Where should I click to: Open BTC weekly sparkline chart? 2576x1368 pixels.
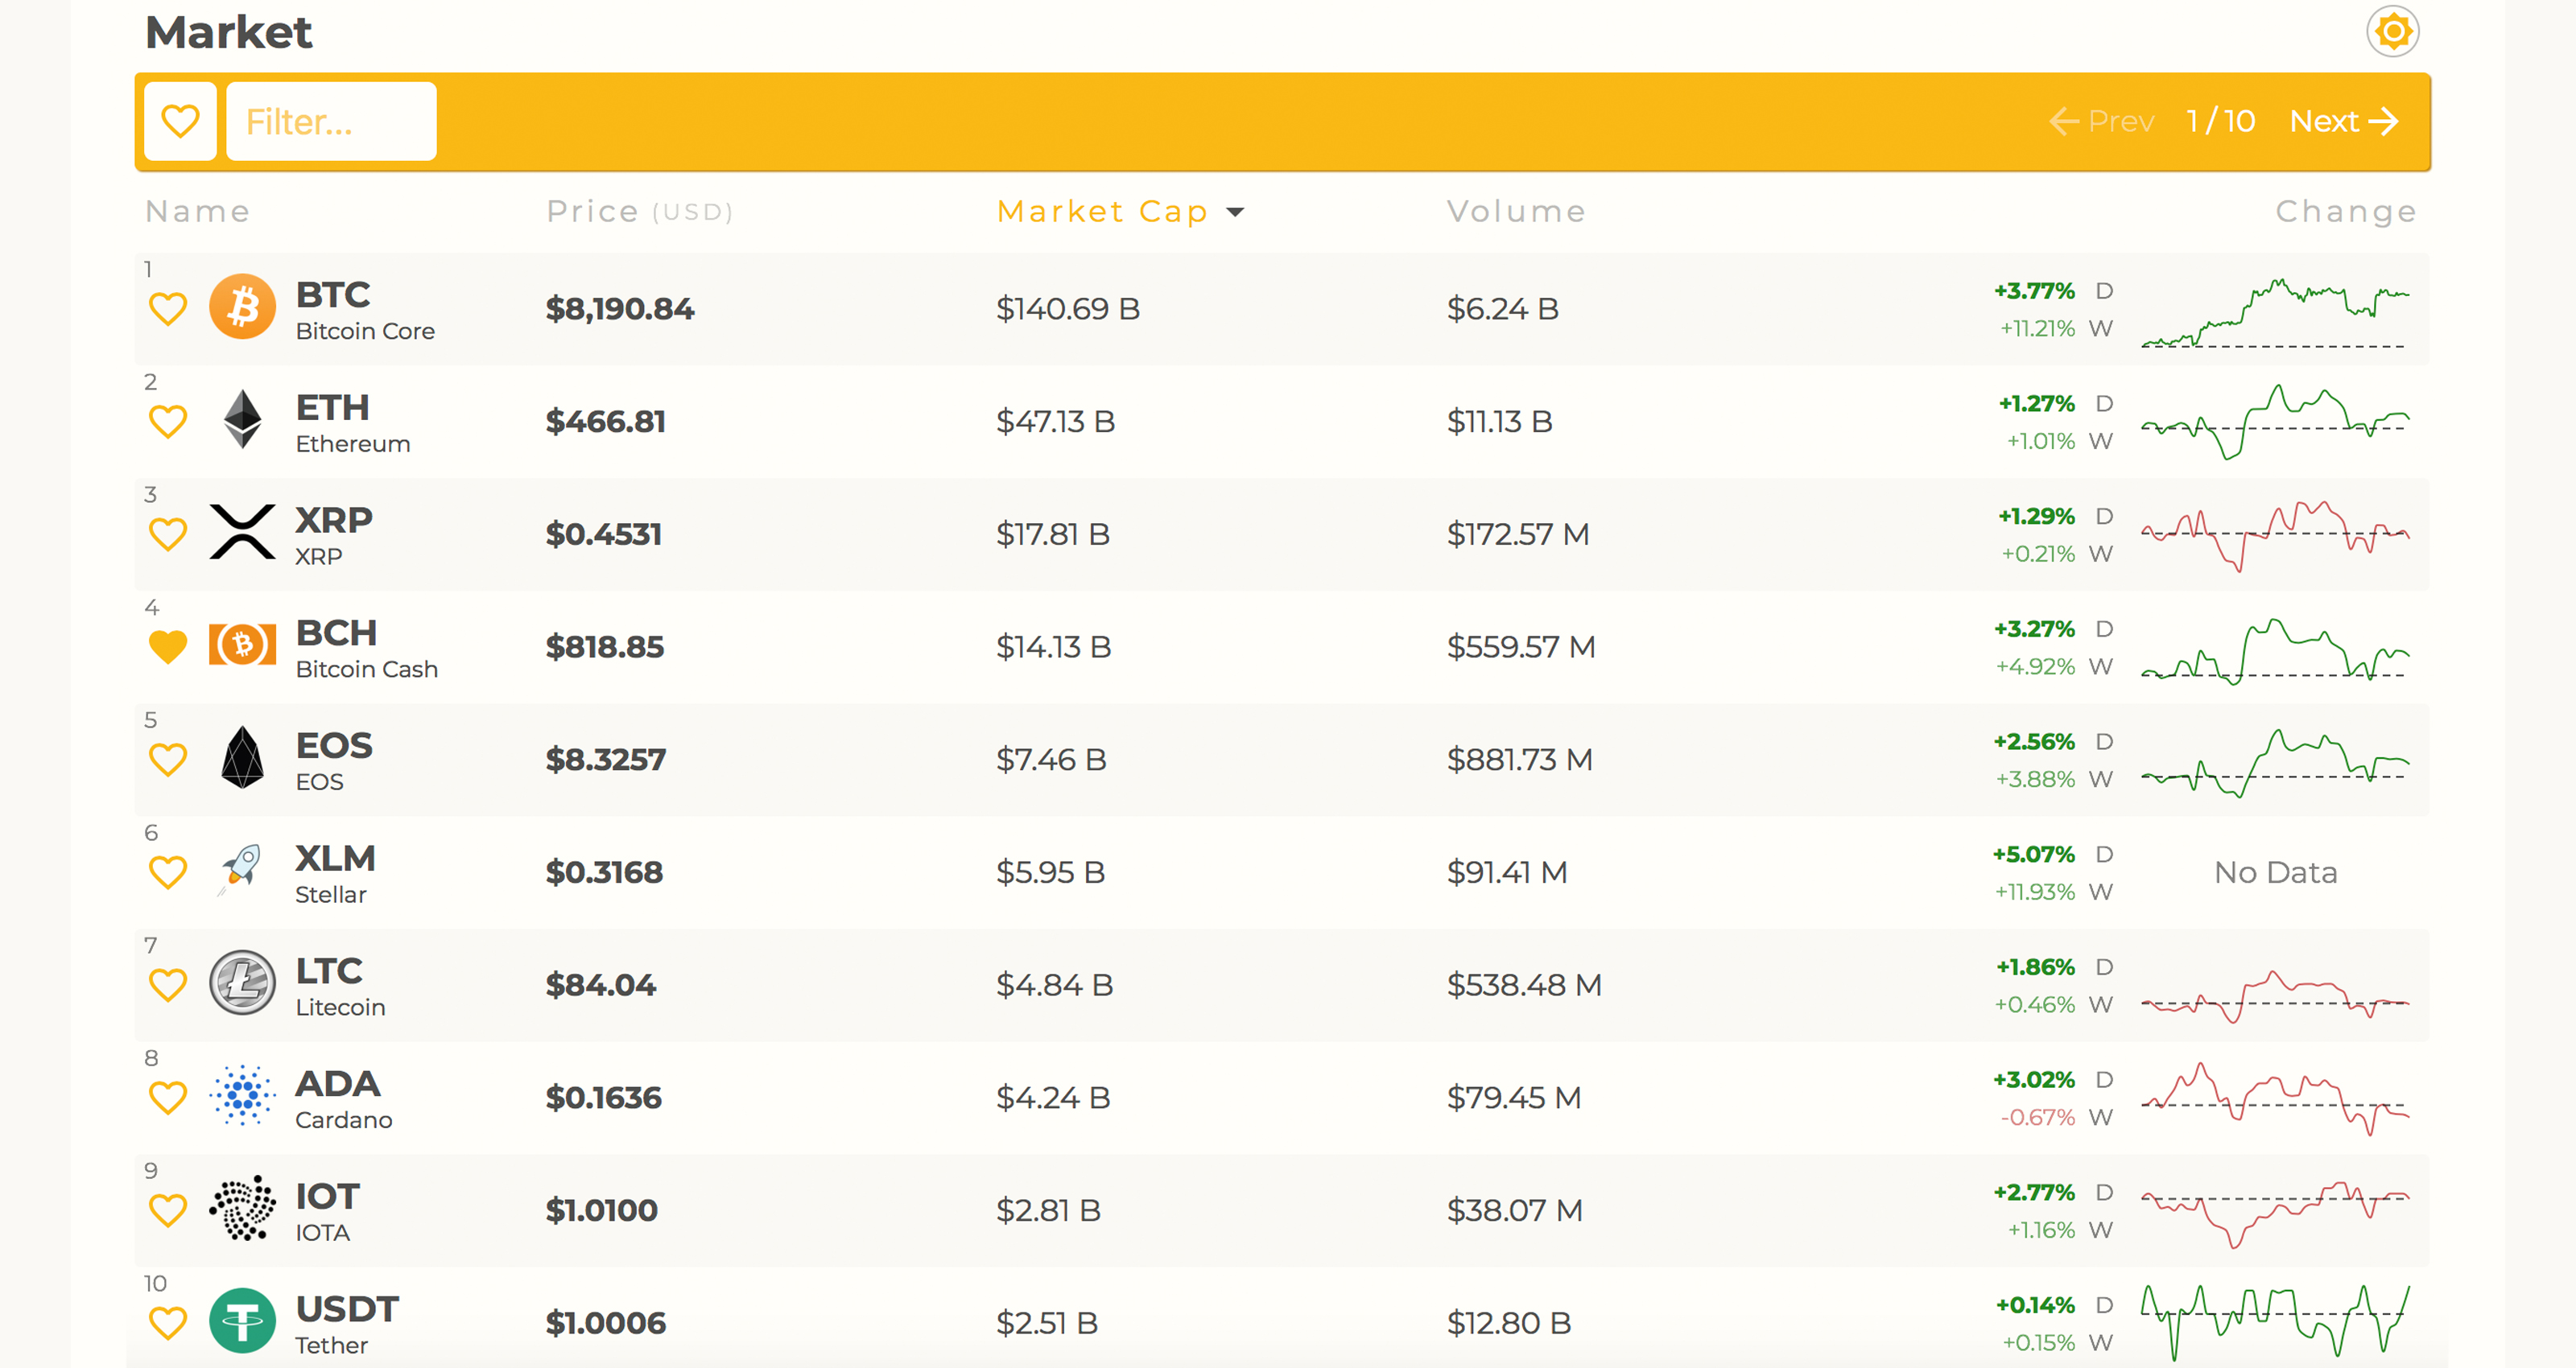[x=2275, y=313]
